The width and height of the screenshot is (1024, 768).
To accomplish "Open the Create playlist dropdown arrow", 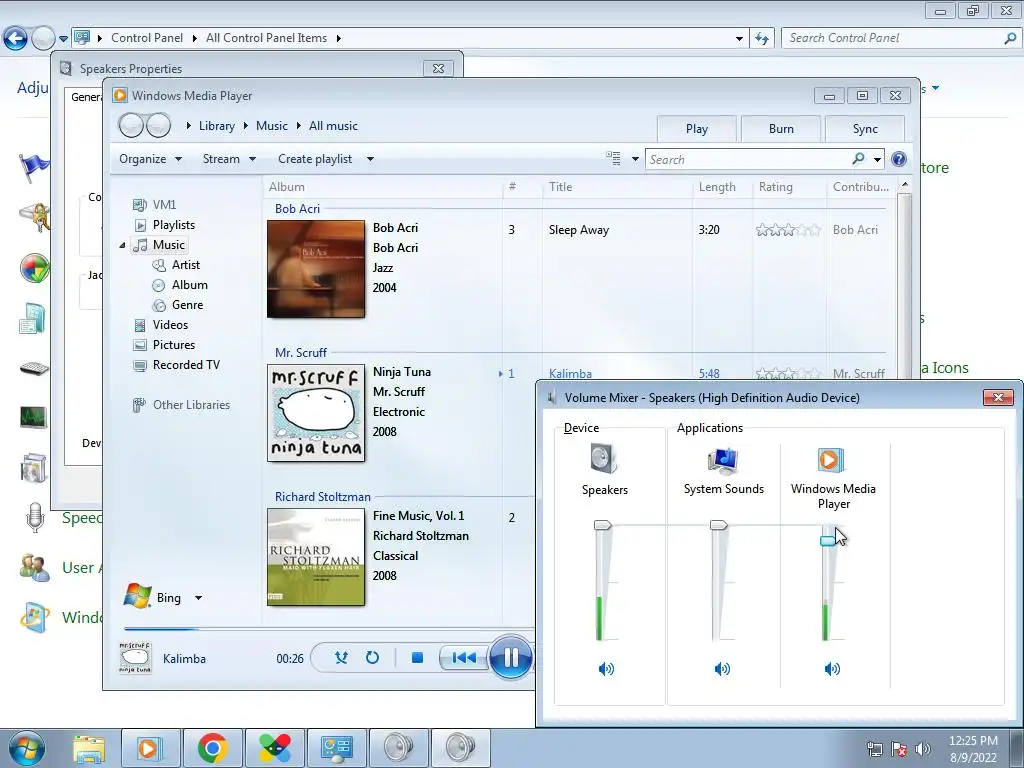I will click(370, 159).
